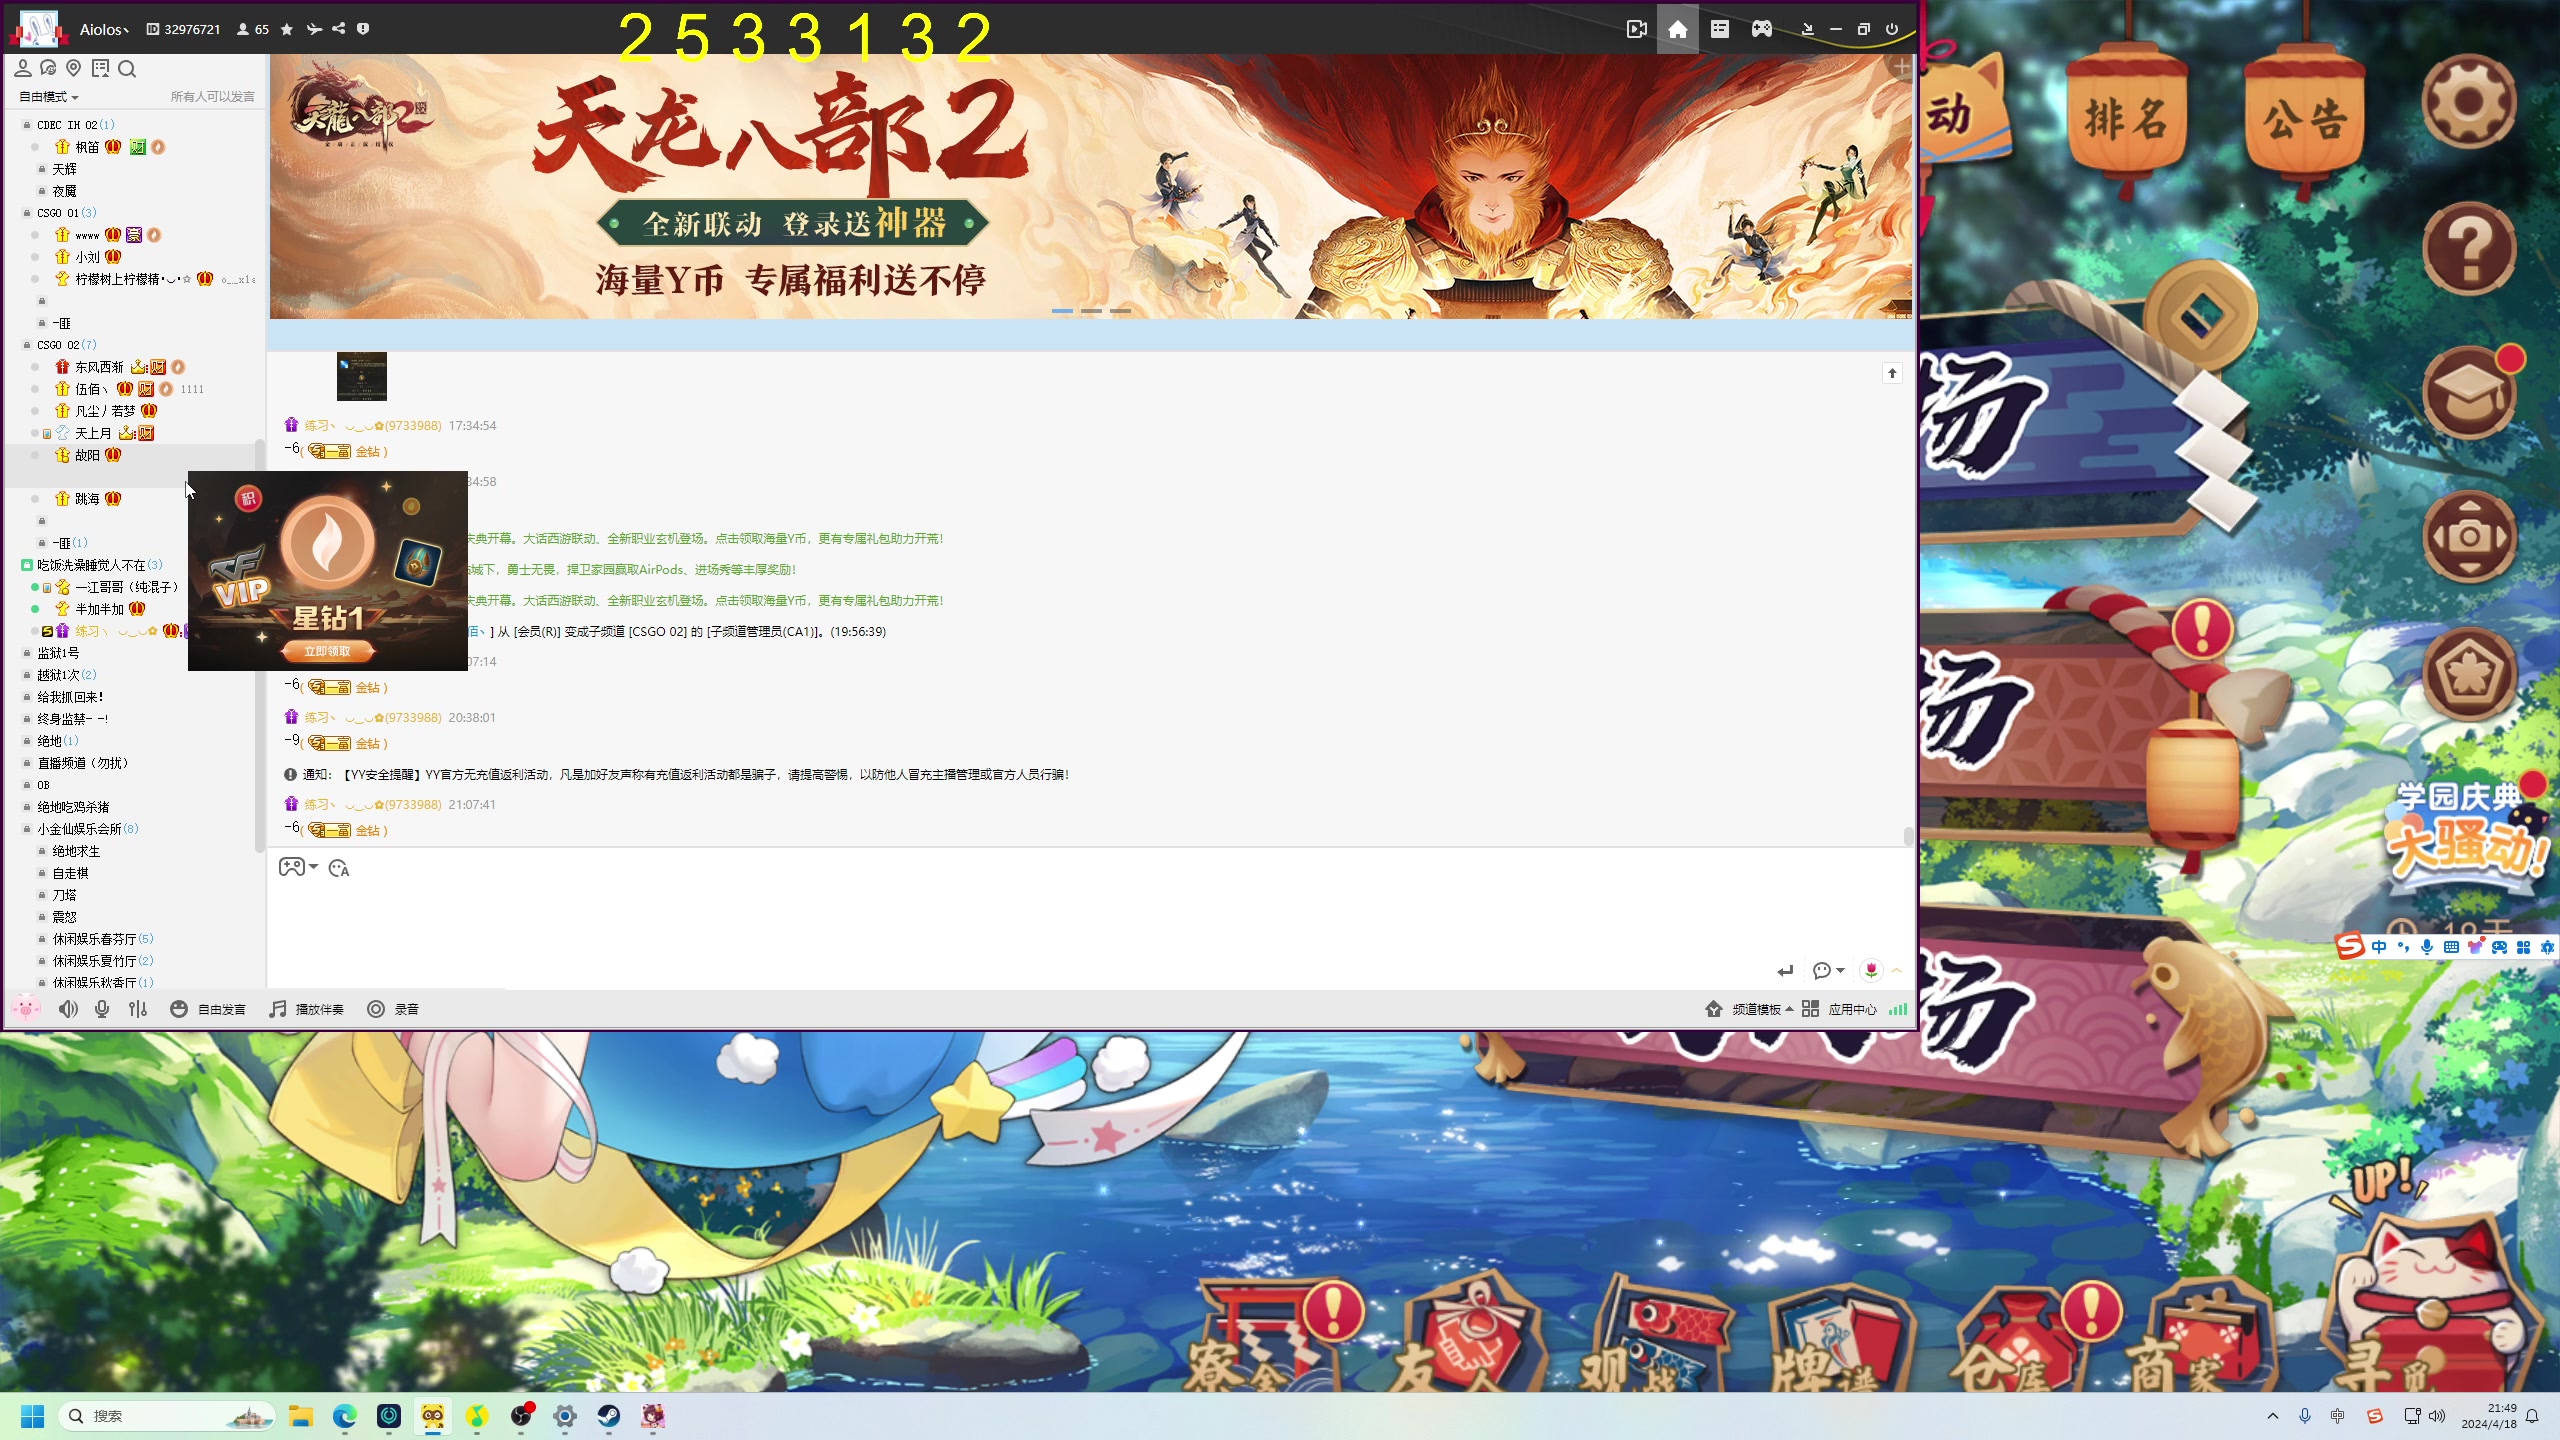Toggle the microphone mute button
Image resolution: width=2560 pixels, height=1440 pixels.
pyautogui.click(x=102, y=1009)
